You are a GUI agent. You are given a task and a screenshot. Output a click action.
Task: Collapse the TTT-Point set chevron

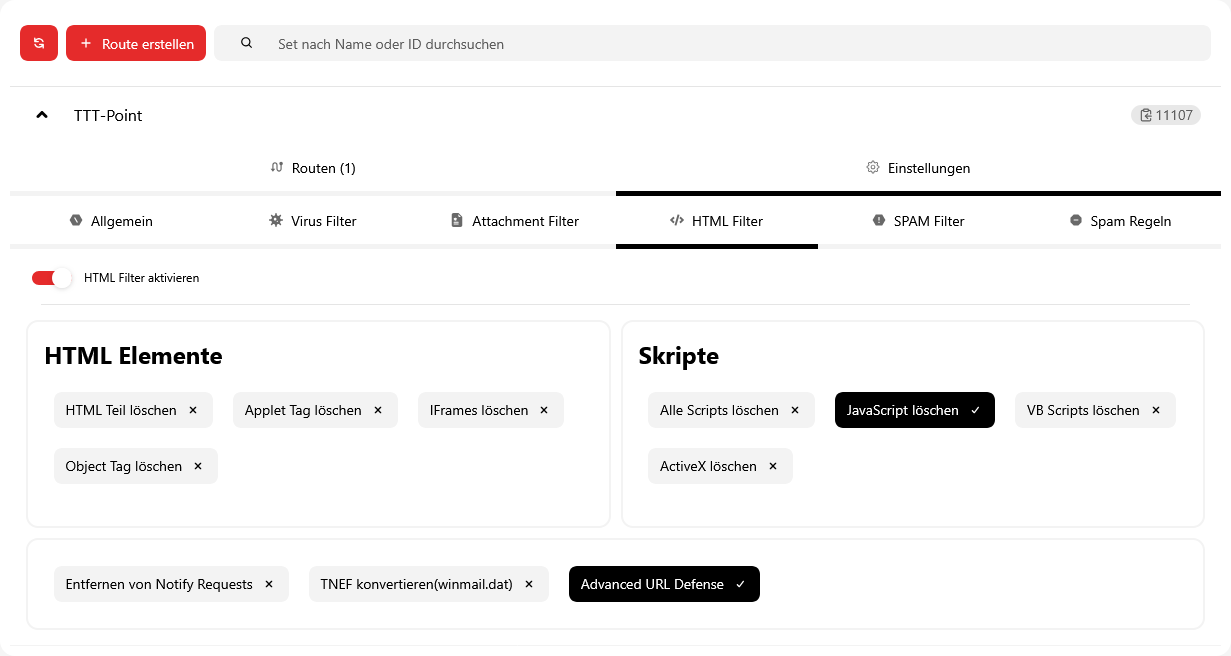[42, 115]
